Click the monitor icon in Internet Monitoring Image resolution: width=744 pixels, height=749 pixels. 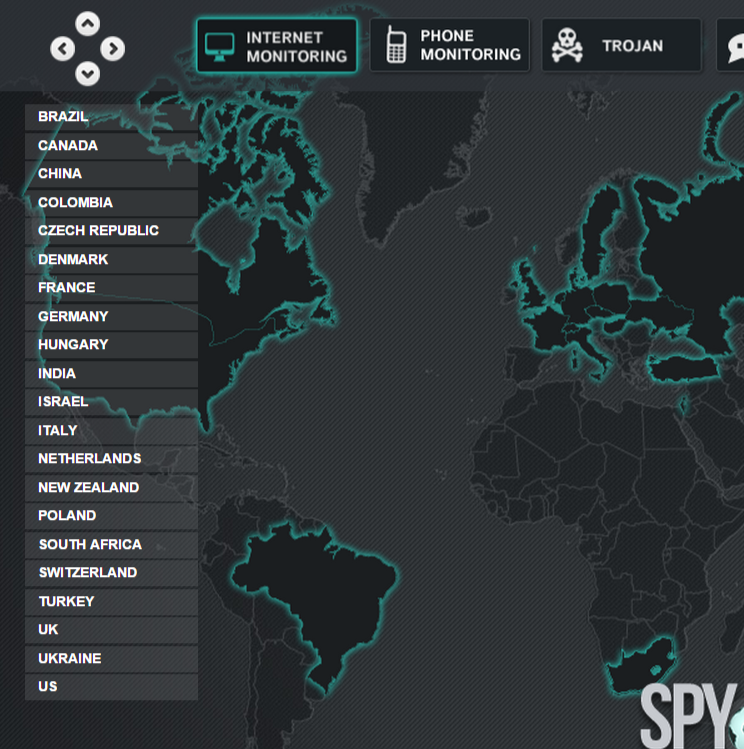[x=219, y=46]
